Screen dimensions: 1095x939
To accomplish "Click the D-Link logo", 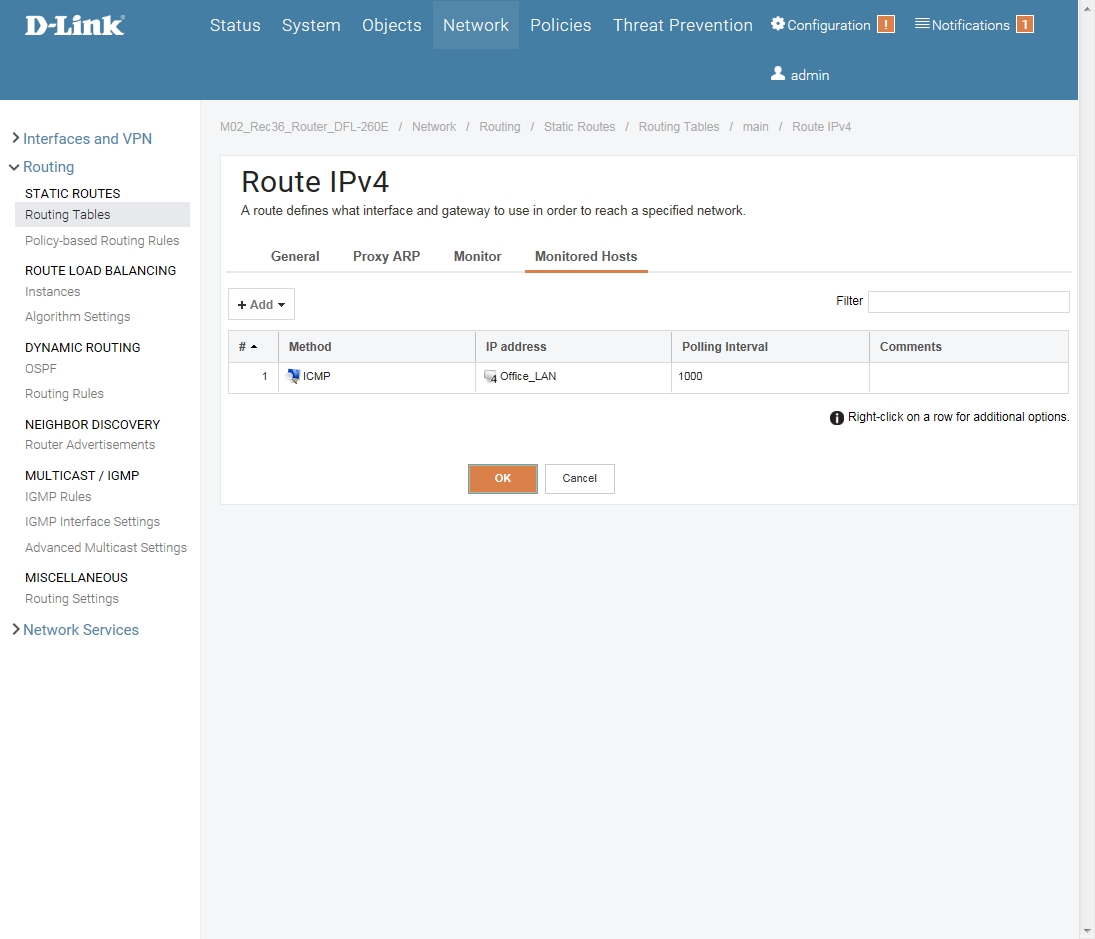I will pyautogui.click(x=75, y=26).
